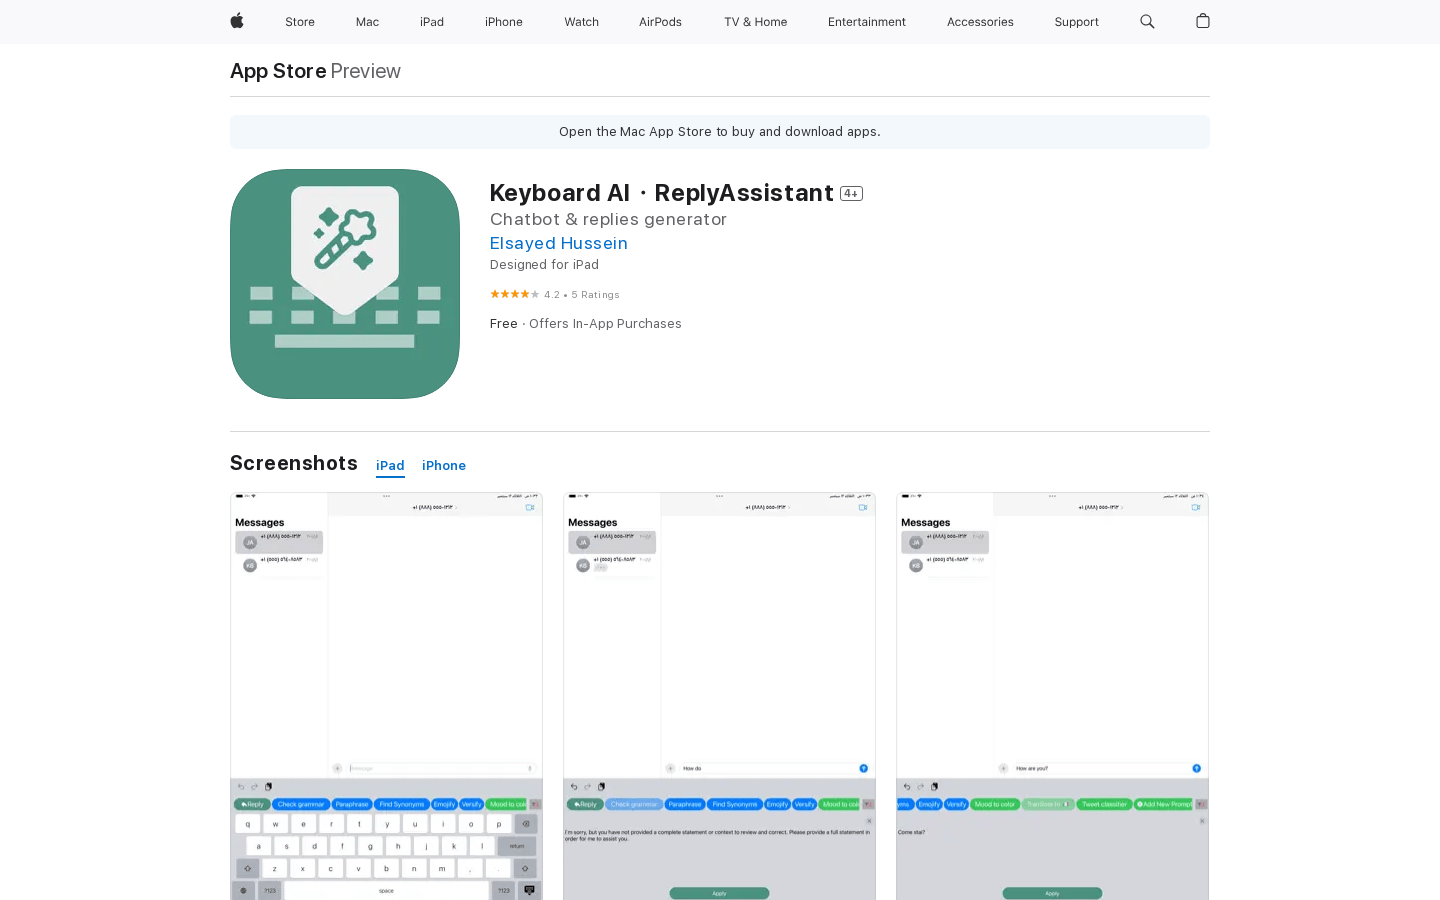The height and width of the screenshot is (900, 1440).
Task: Switch to the iPhone screenshots tab
Action: [444, 465]
